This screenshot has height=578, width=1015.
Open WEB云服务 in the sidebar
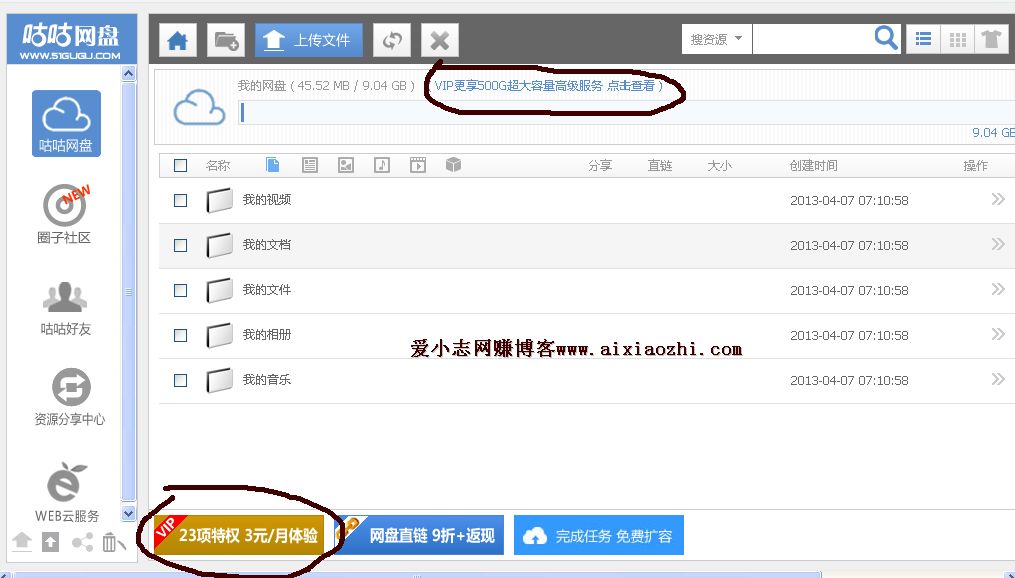[67, 492]
